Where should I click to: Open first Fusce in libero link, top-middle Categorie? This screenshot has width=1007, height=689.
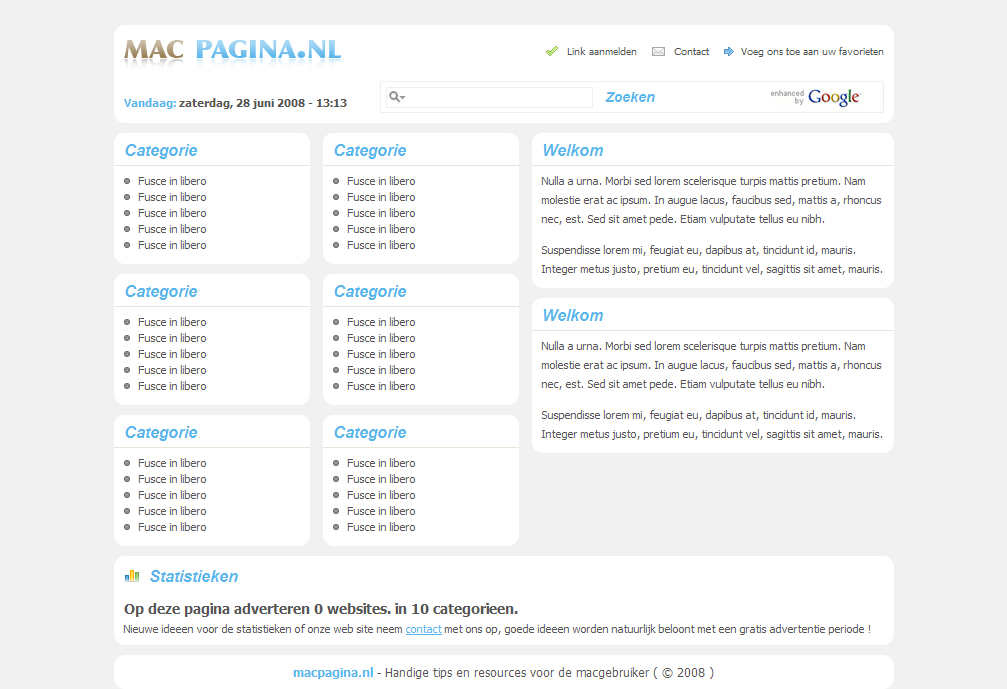pos(381,181)
